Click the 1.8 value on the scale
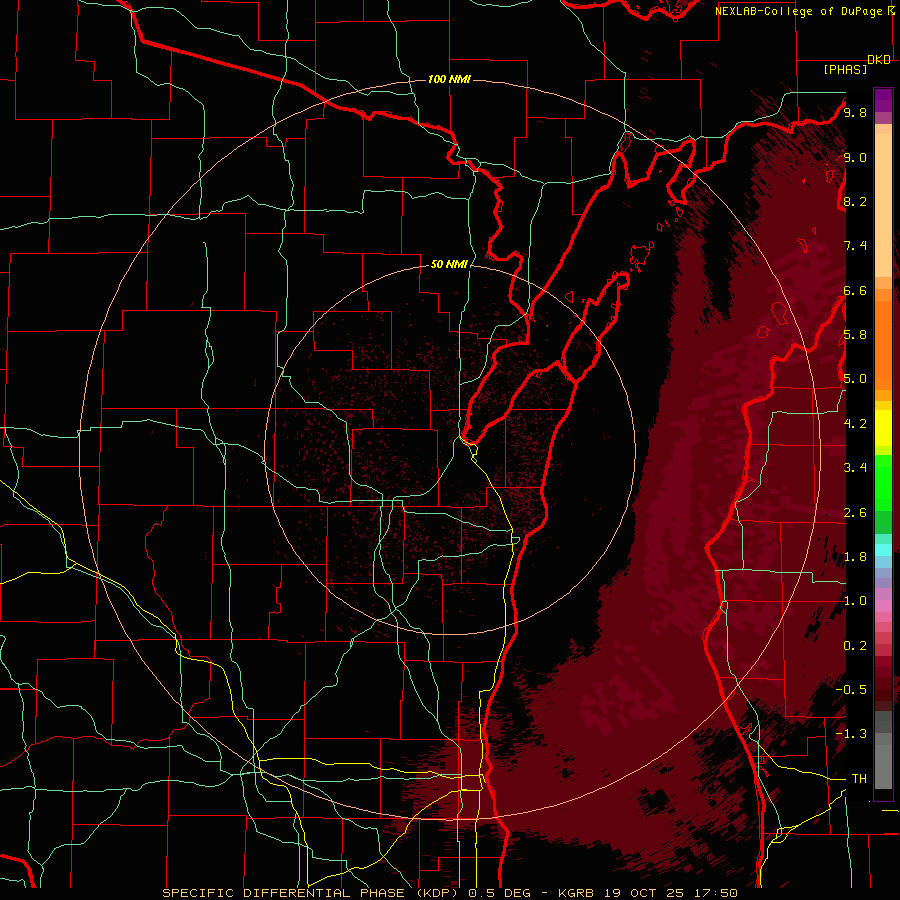 [x=855, y=557]
